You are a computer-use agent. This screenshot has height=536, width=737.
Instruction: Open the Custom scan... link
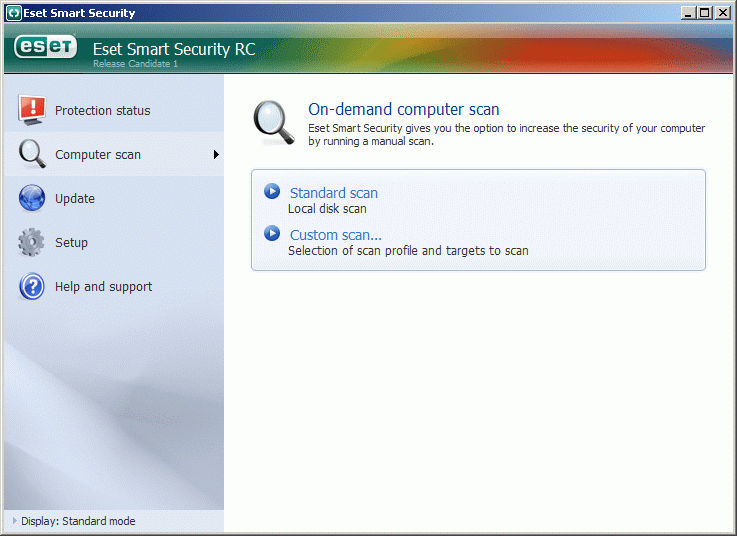click(x=336, y=235)
